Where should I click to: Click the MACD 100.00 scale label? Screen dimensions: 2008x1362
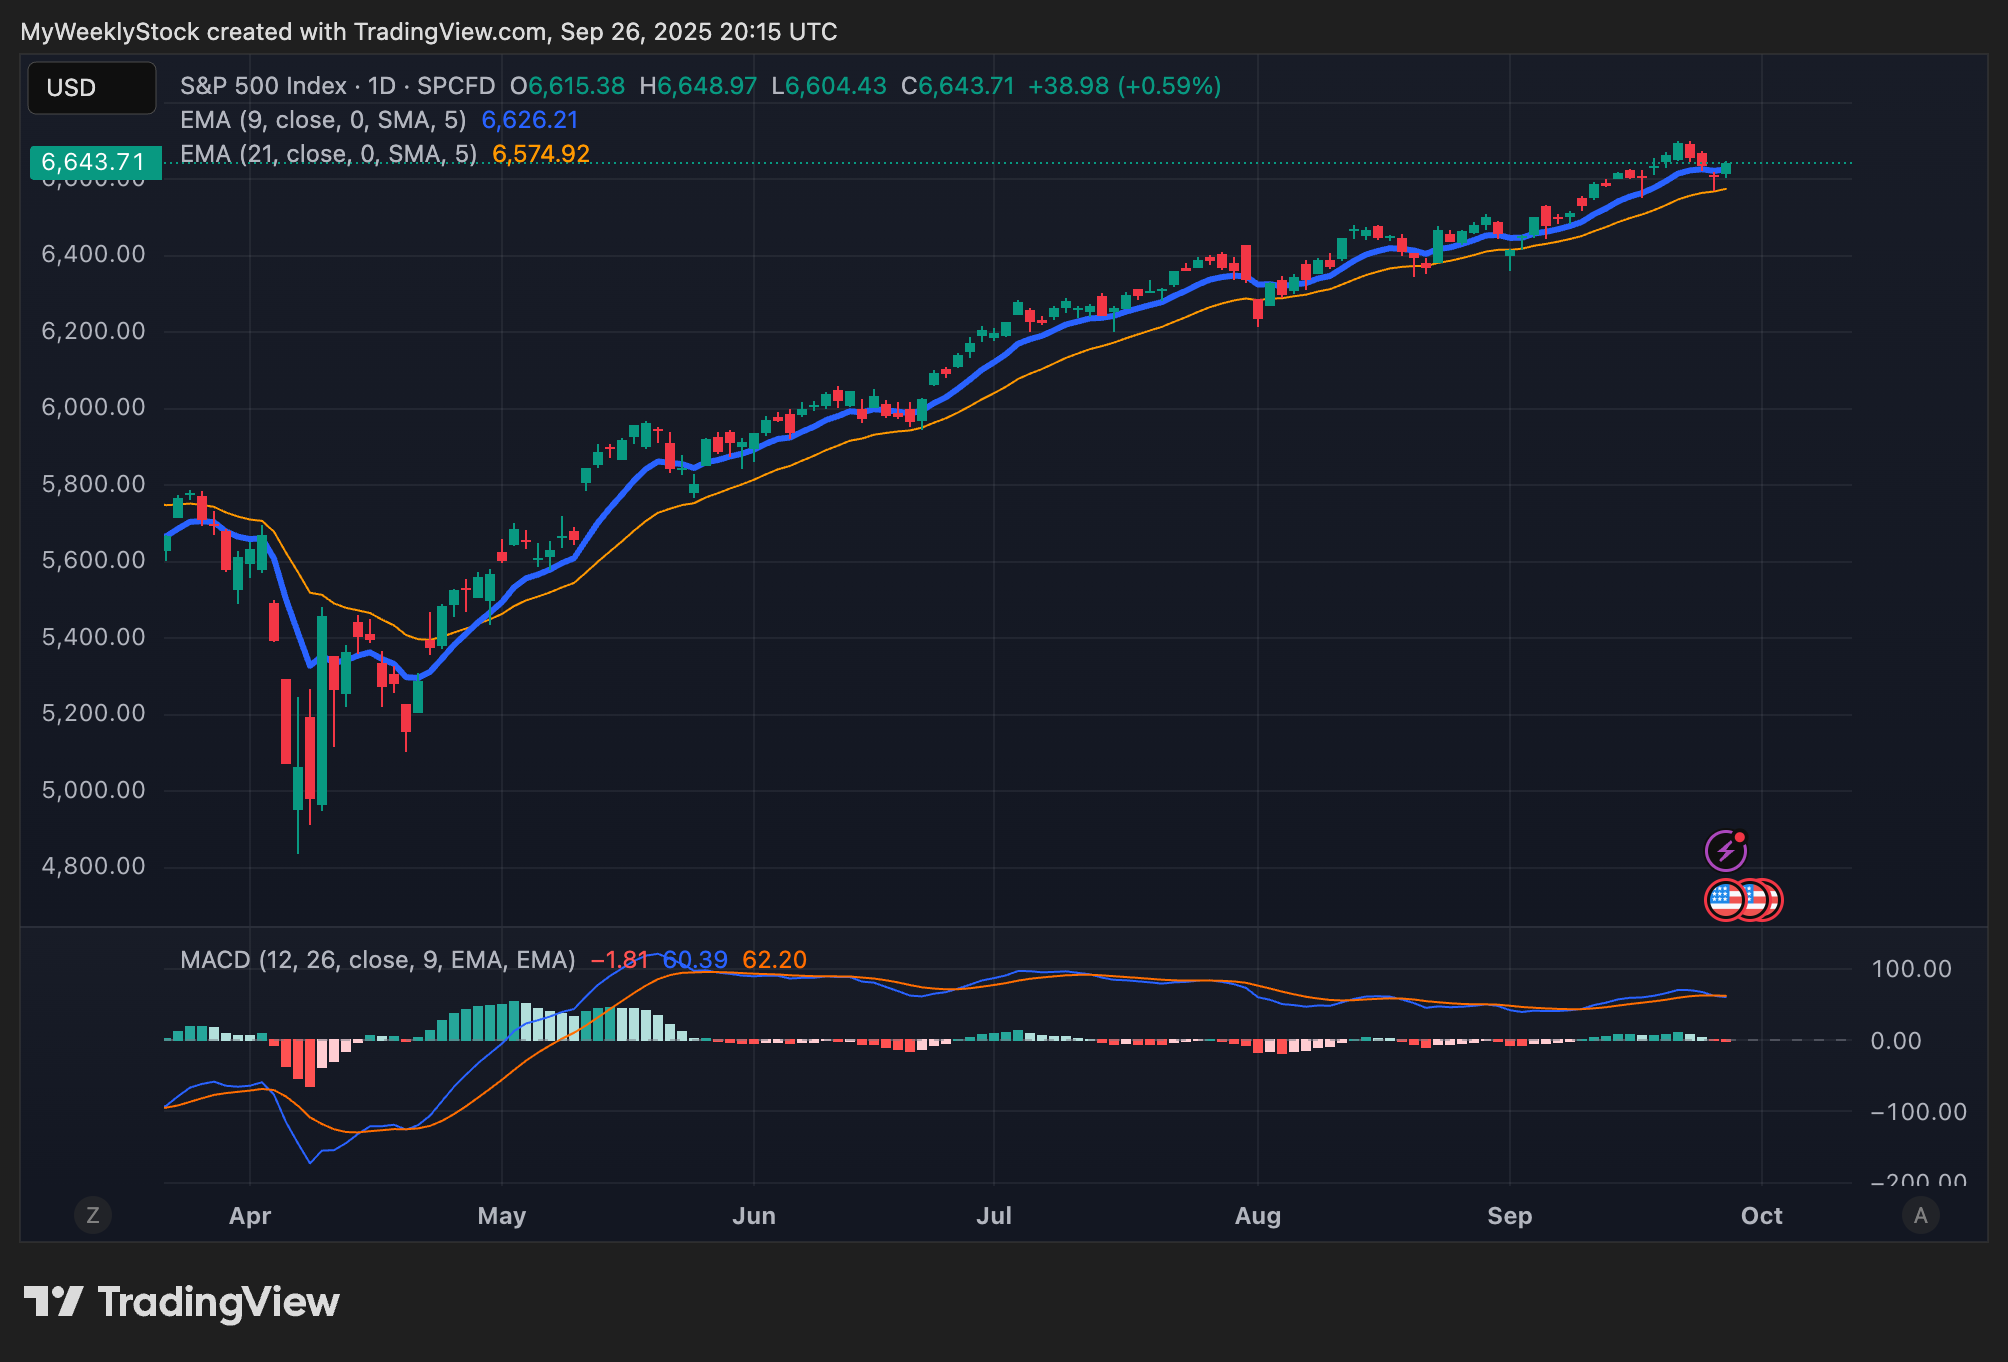pyautogui.click(x=1911, y=969)
